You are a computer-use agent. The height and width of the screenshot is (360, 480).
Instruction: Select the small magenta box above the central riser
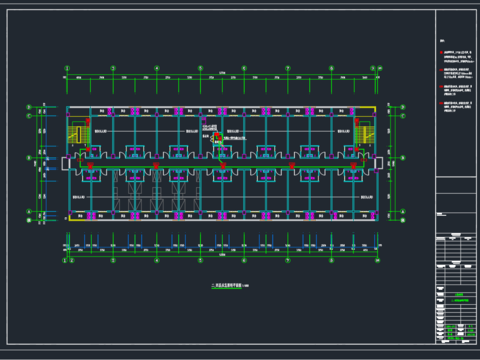(x=204, y=120)
